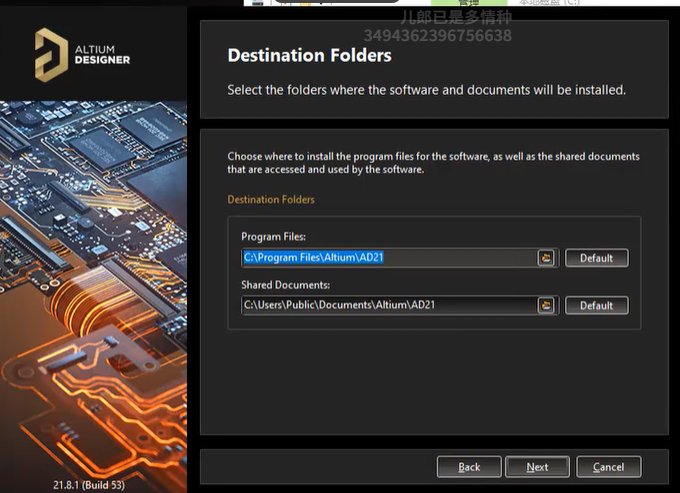This screenshot has width=680, height=493.
Task: Click the '21.8.1 (Build 53)' version text
Action: click(x=89, y=485)
